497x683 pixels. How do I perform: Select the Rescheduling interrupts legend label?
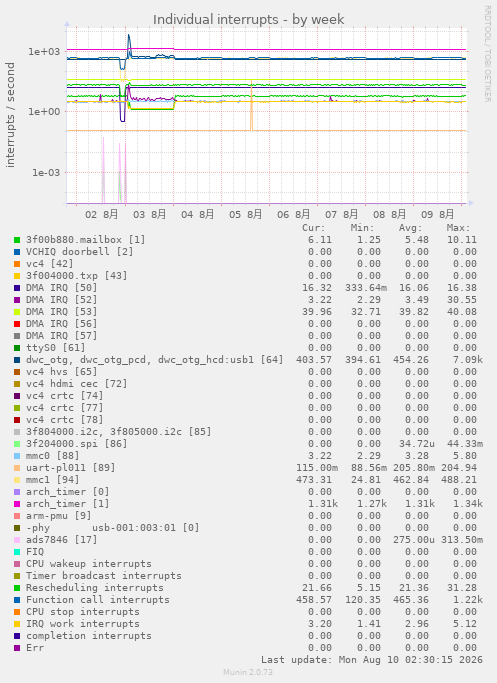95,588
